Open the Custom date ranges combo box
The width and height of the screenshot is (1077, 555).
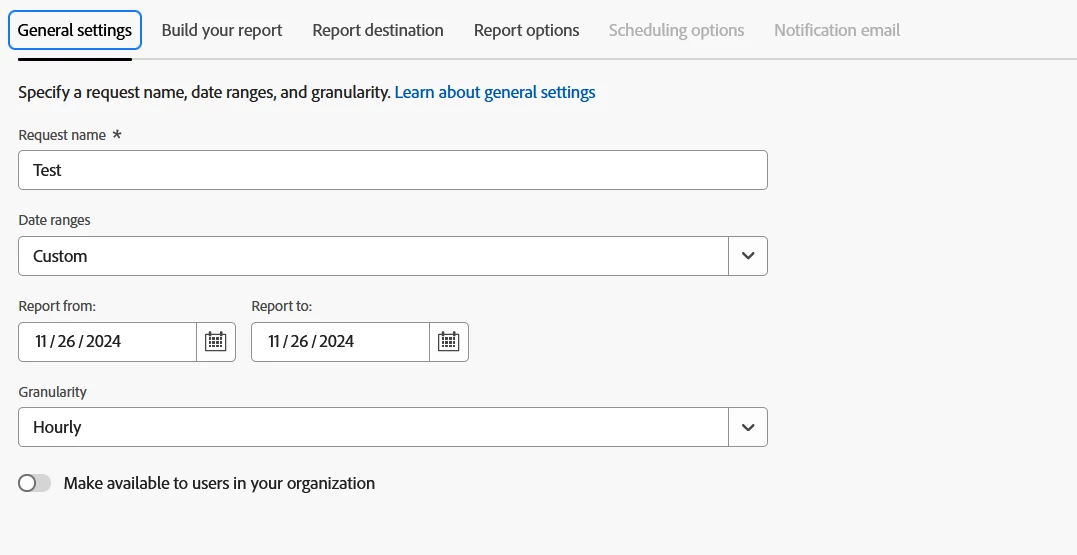tap(373, 256)
